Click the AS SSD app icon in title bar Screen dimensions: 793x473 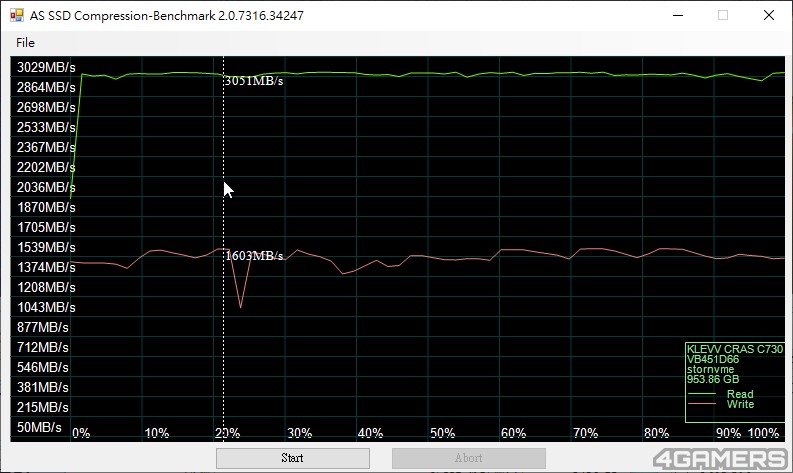tap(17, 15)
